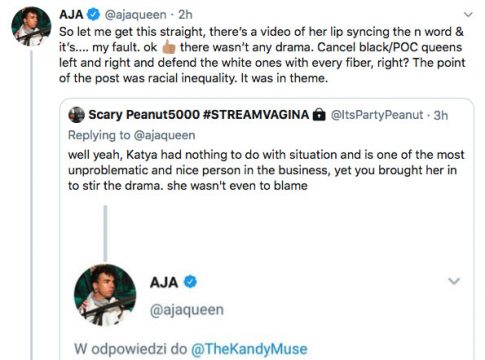The image size is (485, 360).
Task: Open @ajaqueen in the 'Replying to' line
Action: click(x=164, y=135)
